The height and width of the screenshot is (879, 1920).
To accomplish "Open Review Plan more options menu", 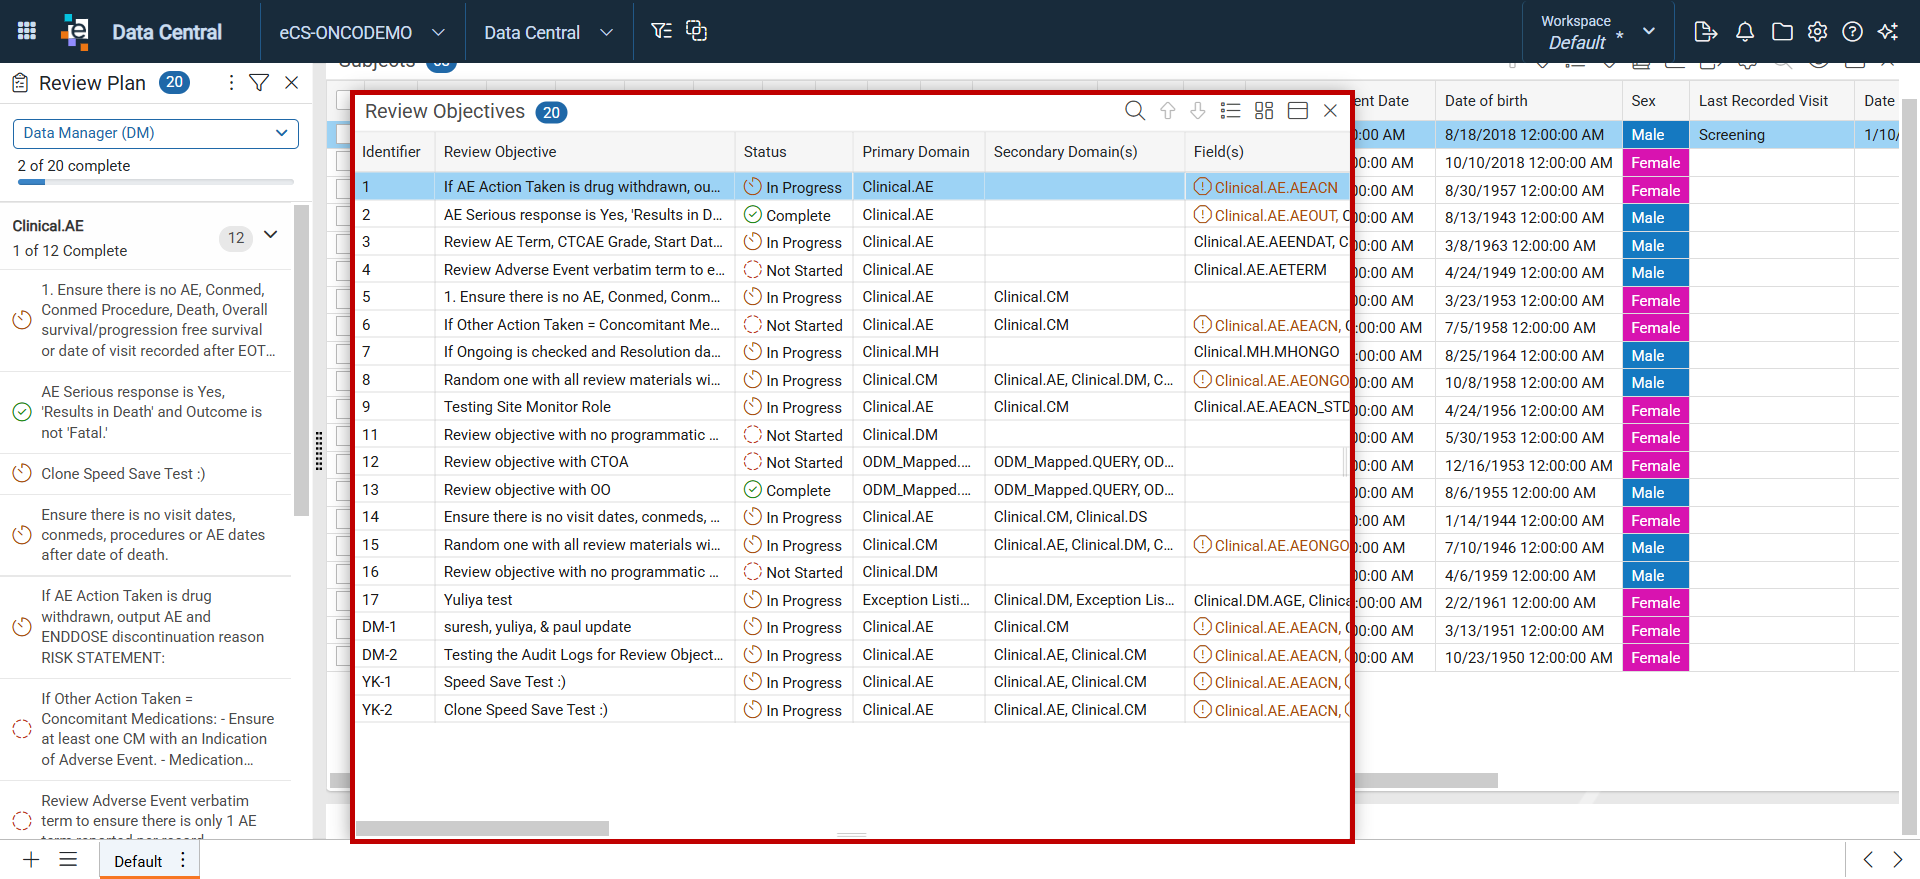I will (x=231, y=83).
